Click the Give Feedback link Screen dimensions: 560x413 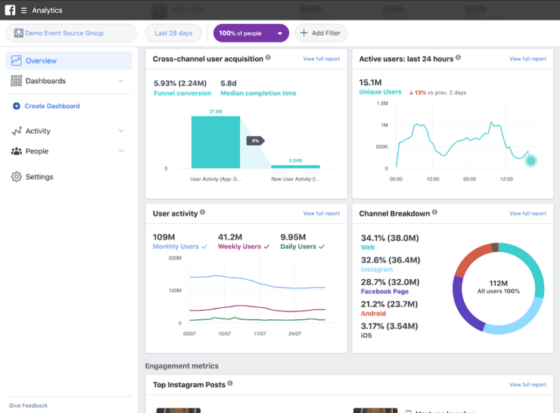(x=28, y=405)
